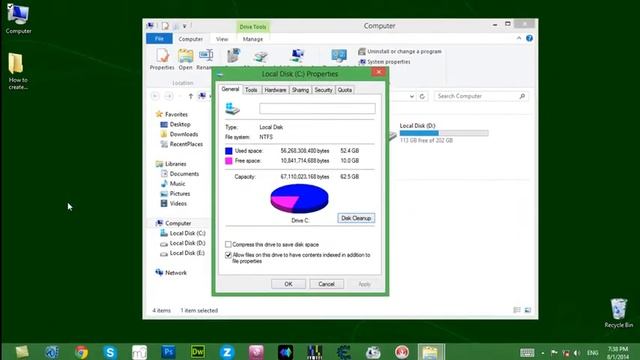This screenshot has height=360, width=640.
Task: Click the drive label text field
Action: [x=317, y=109]
